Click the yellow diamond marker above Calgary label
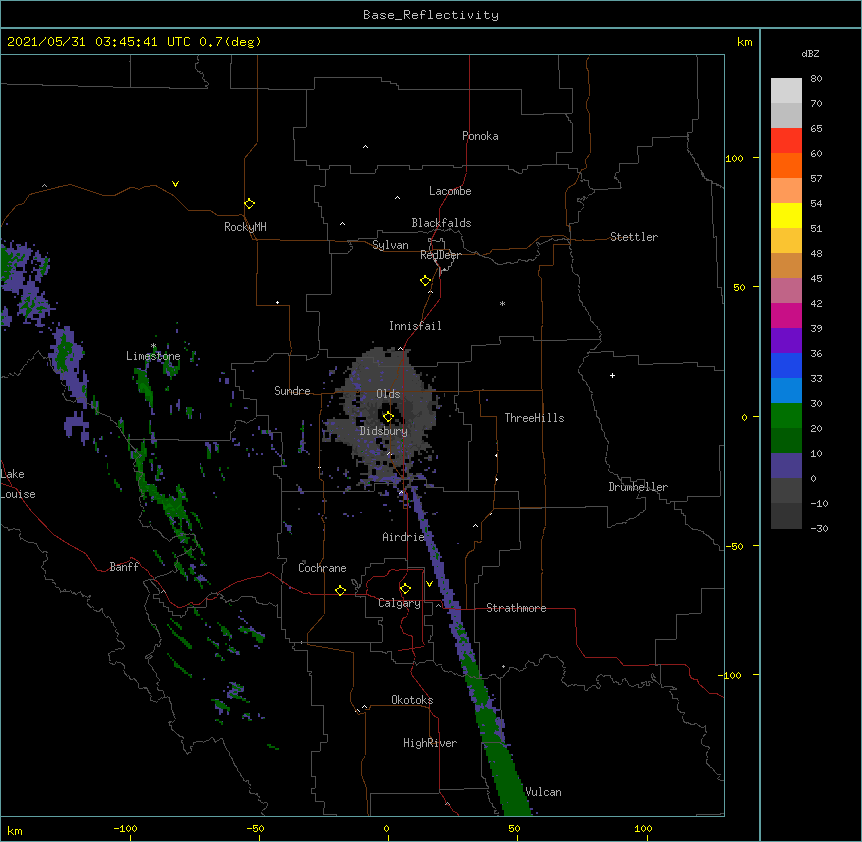The image size is (862, 842). 405,589
